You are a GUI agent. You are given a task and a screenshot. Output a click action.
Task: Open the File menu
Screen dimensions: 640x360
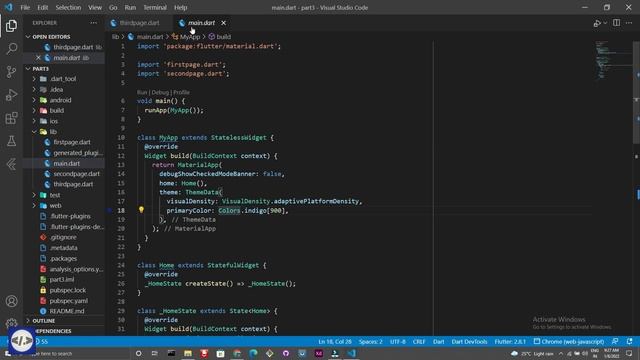coord(25,7)
